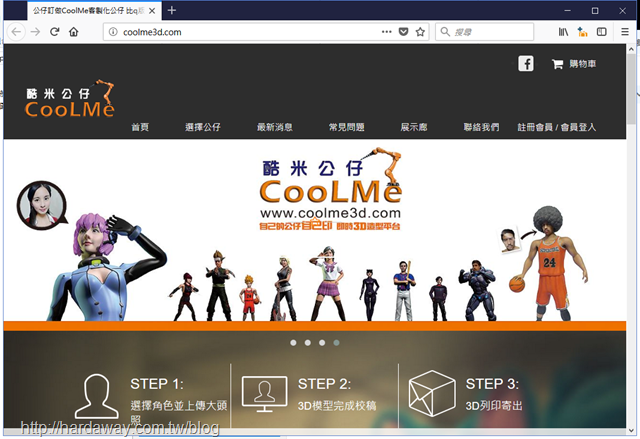Screen dimensions: 640x439
Task: Open 常見問題 FAQ menu item
Action: pos(347,127)
